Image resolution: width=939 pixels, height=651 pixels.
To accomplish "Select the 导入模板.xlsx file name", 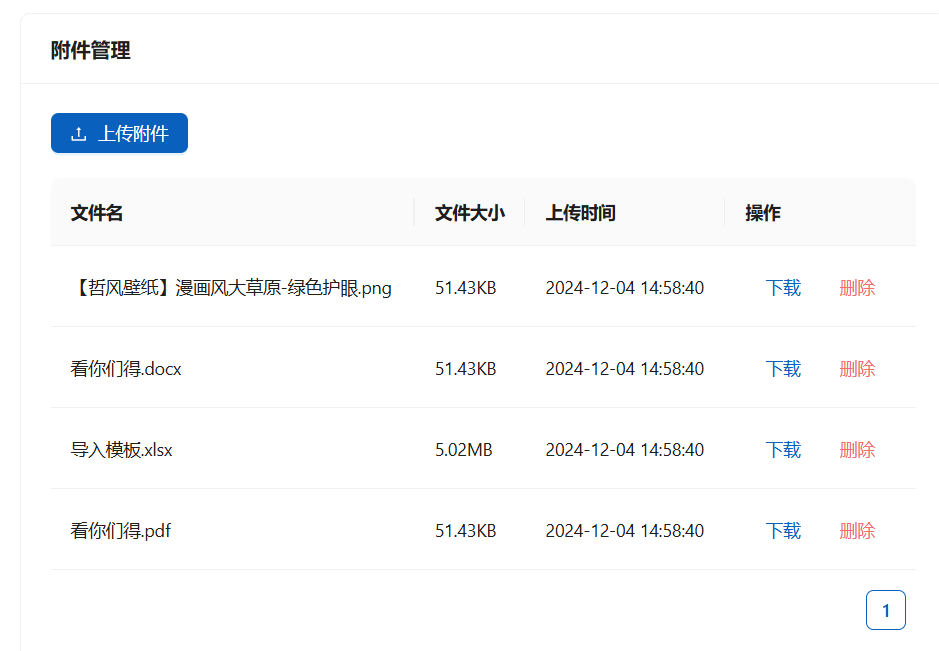I will point(121,450).
